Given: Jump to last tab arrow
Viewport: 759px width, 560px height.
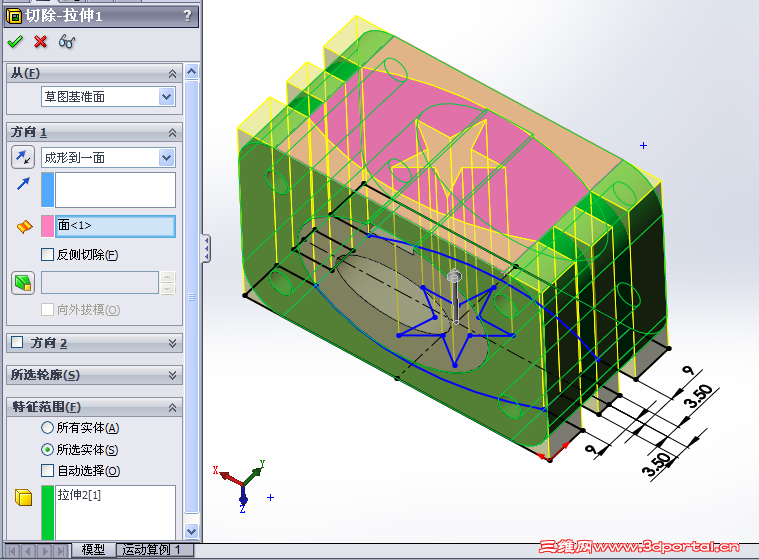Looking at the screenshot, I should click(61, 551).
